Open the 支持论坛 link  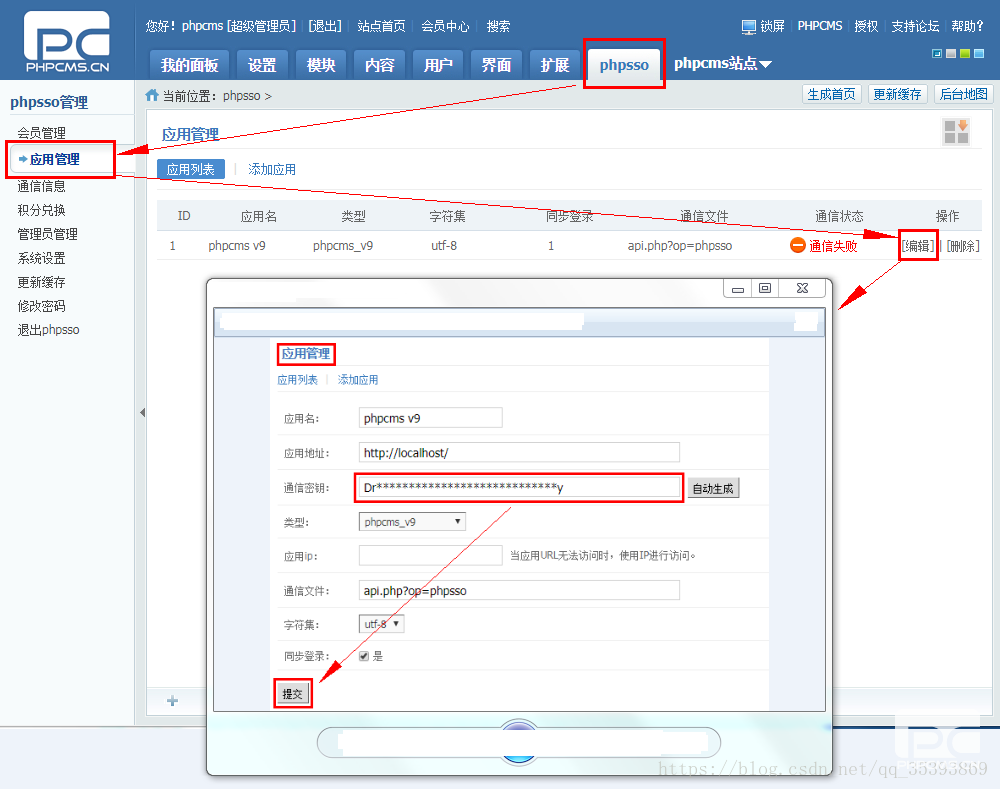pos(915,26)
